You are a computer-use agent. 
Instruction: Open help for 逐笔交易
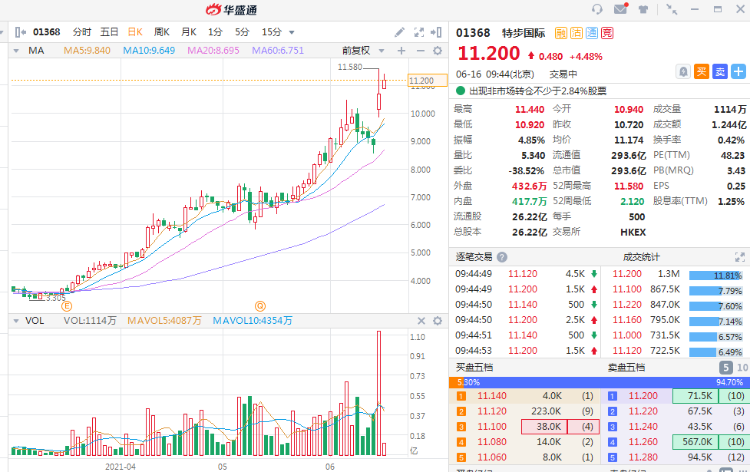502,257
